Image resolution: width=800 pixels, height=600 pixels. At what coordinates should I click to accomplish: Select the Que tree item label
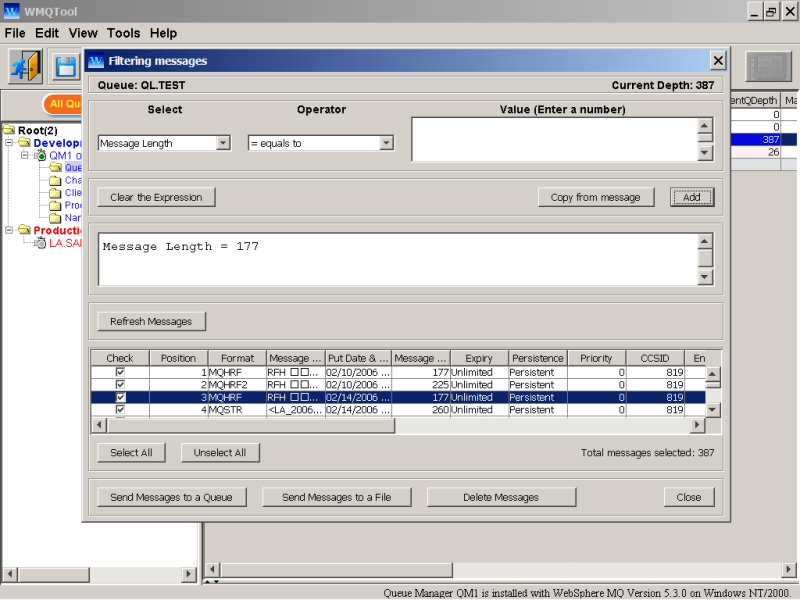click(73, 167)
